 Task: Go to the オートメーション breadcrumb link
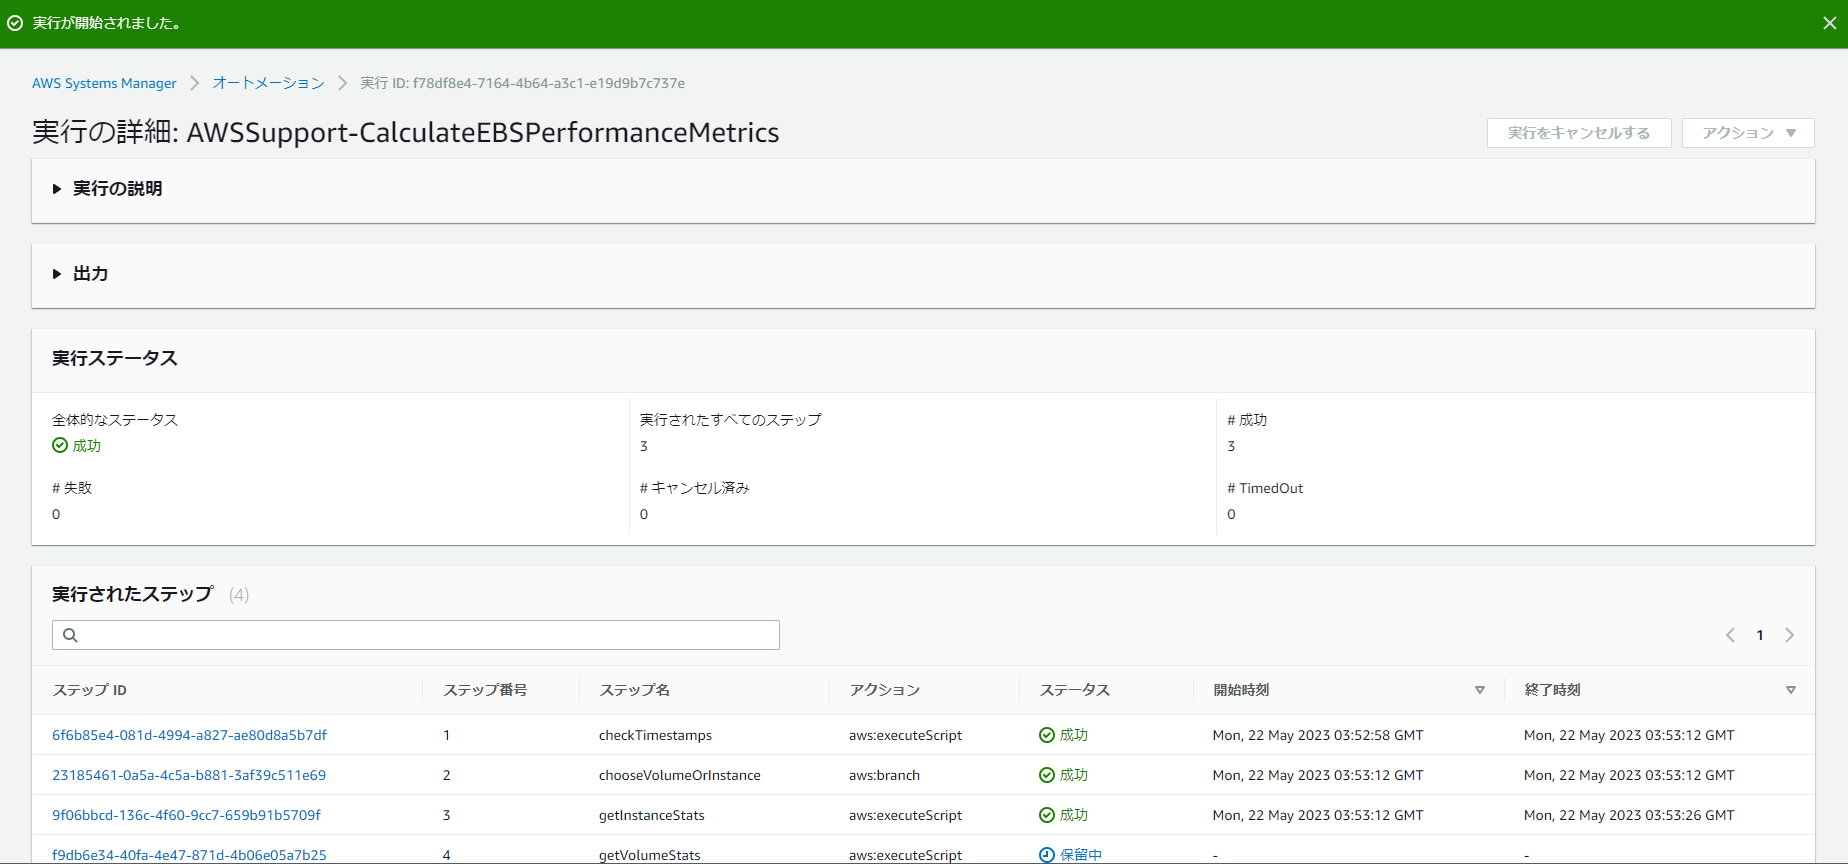tap(268, 83)
